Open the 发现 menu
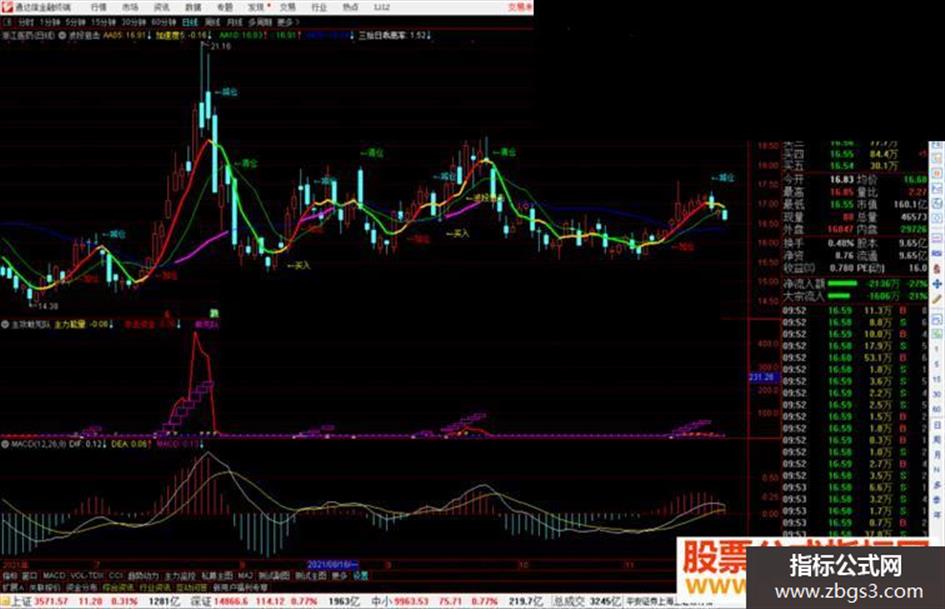Screen dimensions: 945x609 (x=256, y=7)
